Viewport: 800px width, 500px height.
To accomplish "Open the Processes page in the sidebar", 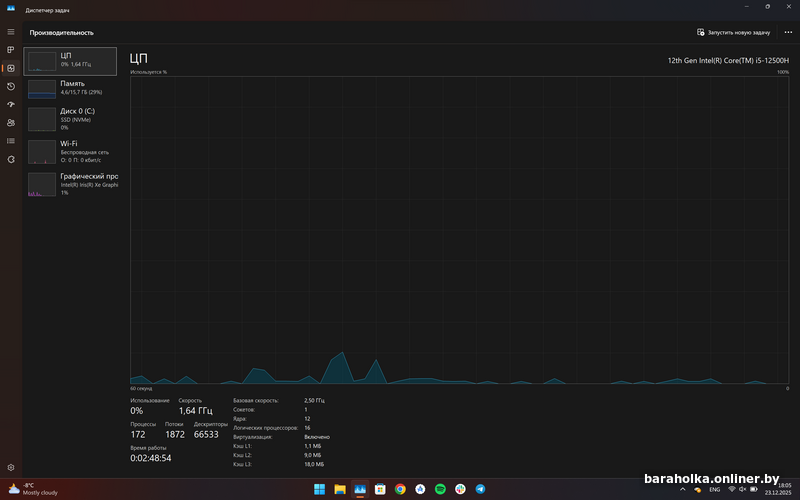I will point(11,49).
